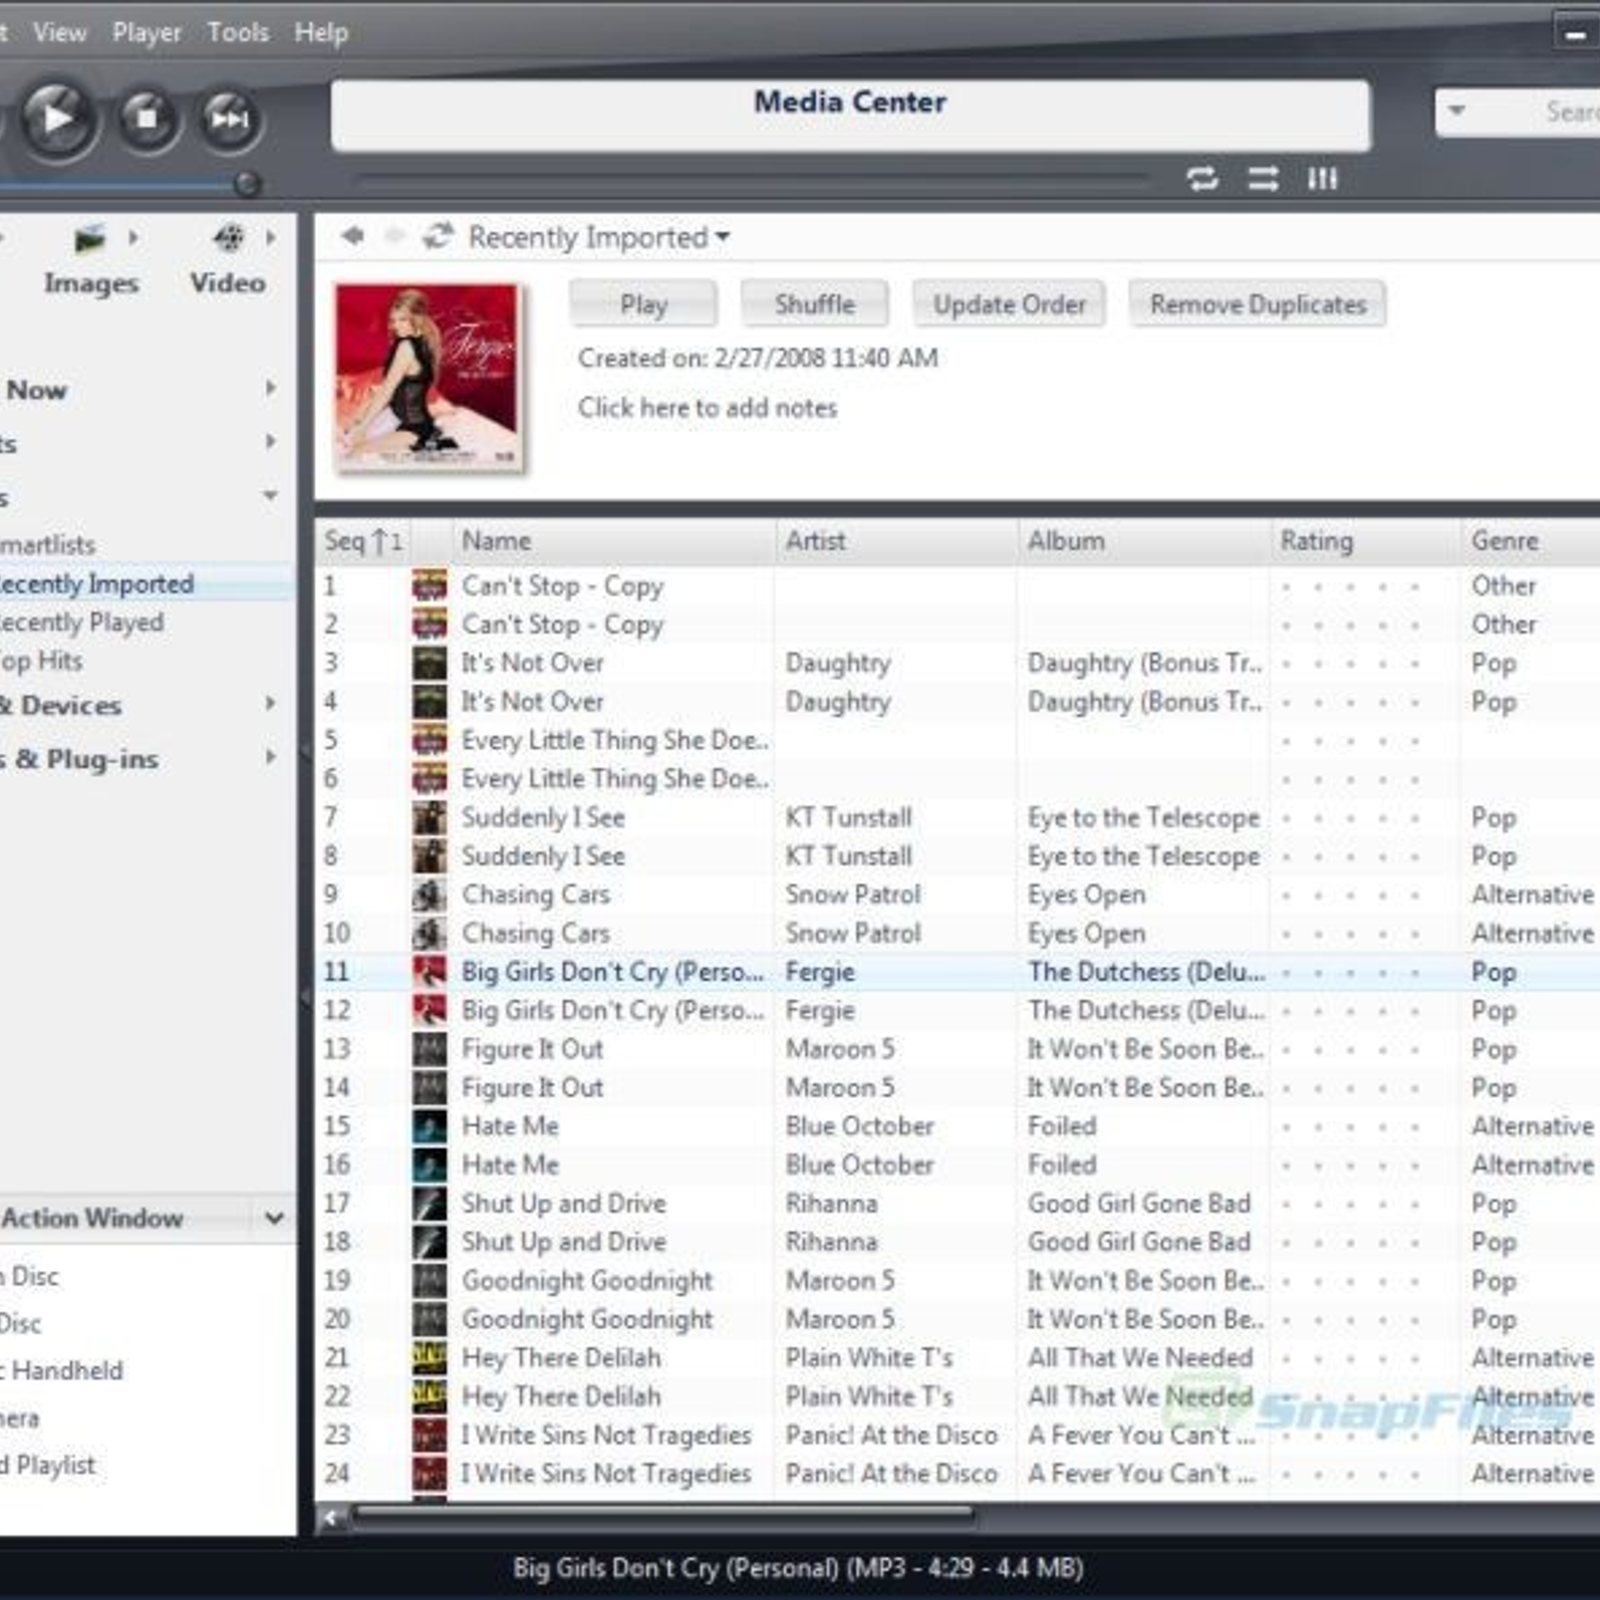Open the search options dropdown arrow
1600x1600 pixels.
point(1457,111)
